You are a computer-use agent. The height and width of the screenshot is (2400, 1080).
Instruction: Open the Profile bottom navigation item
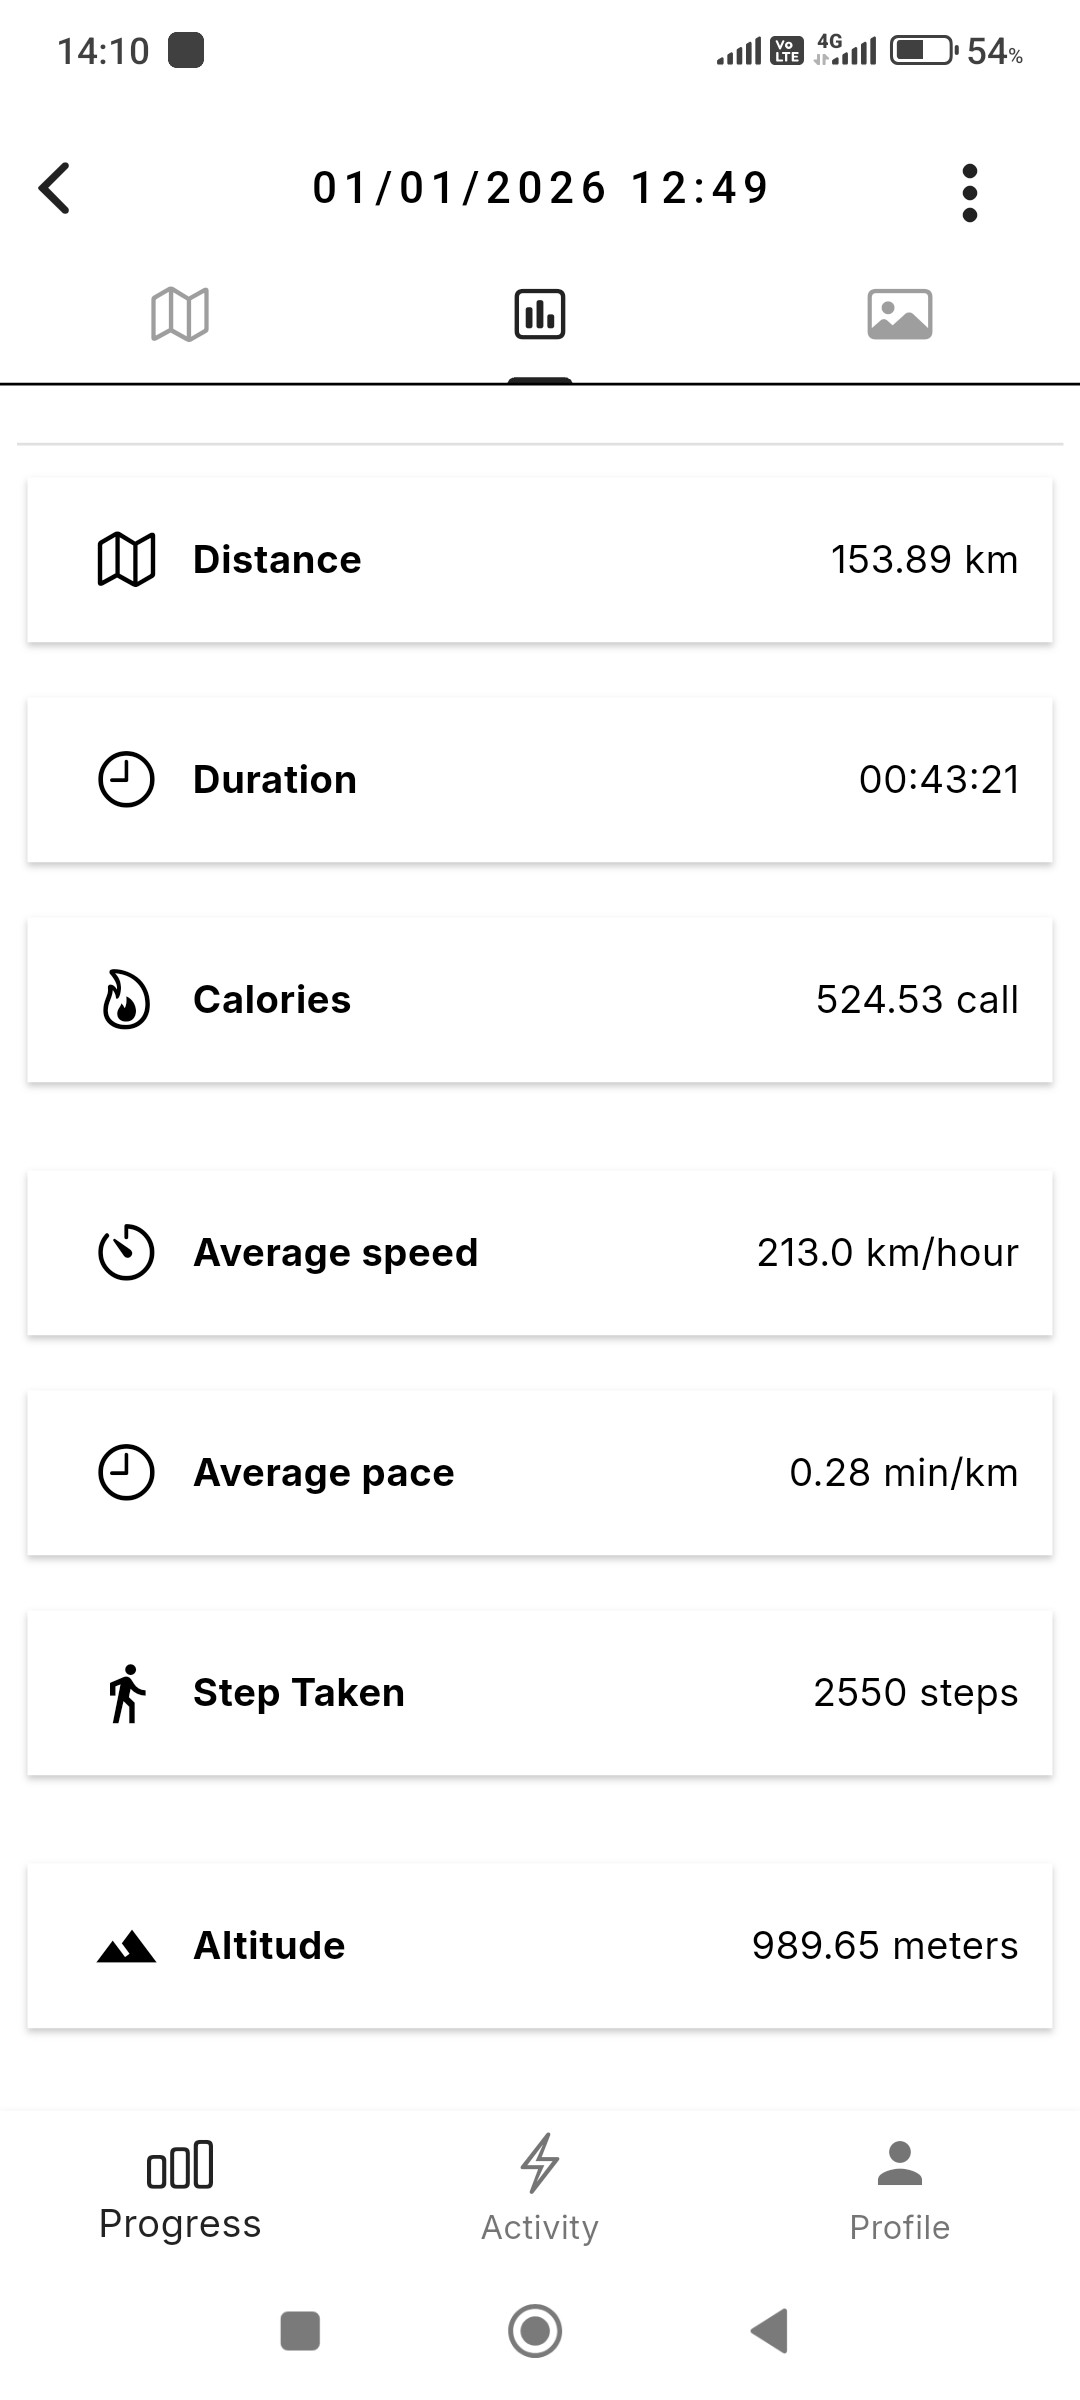(x=900, y=2191)
